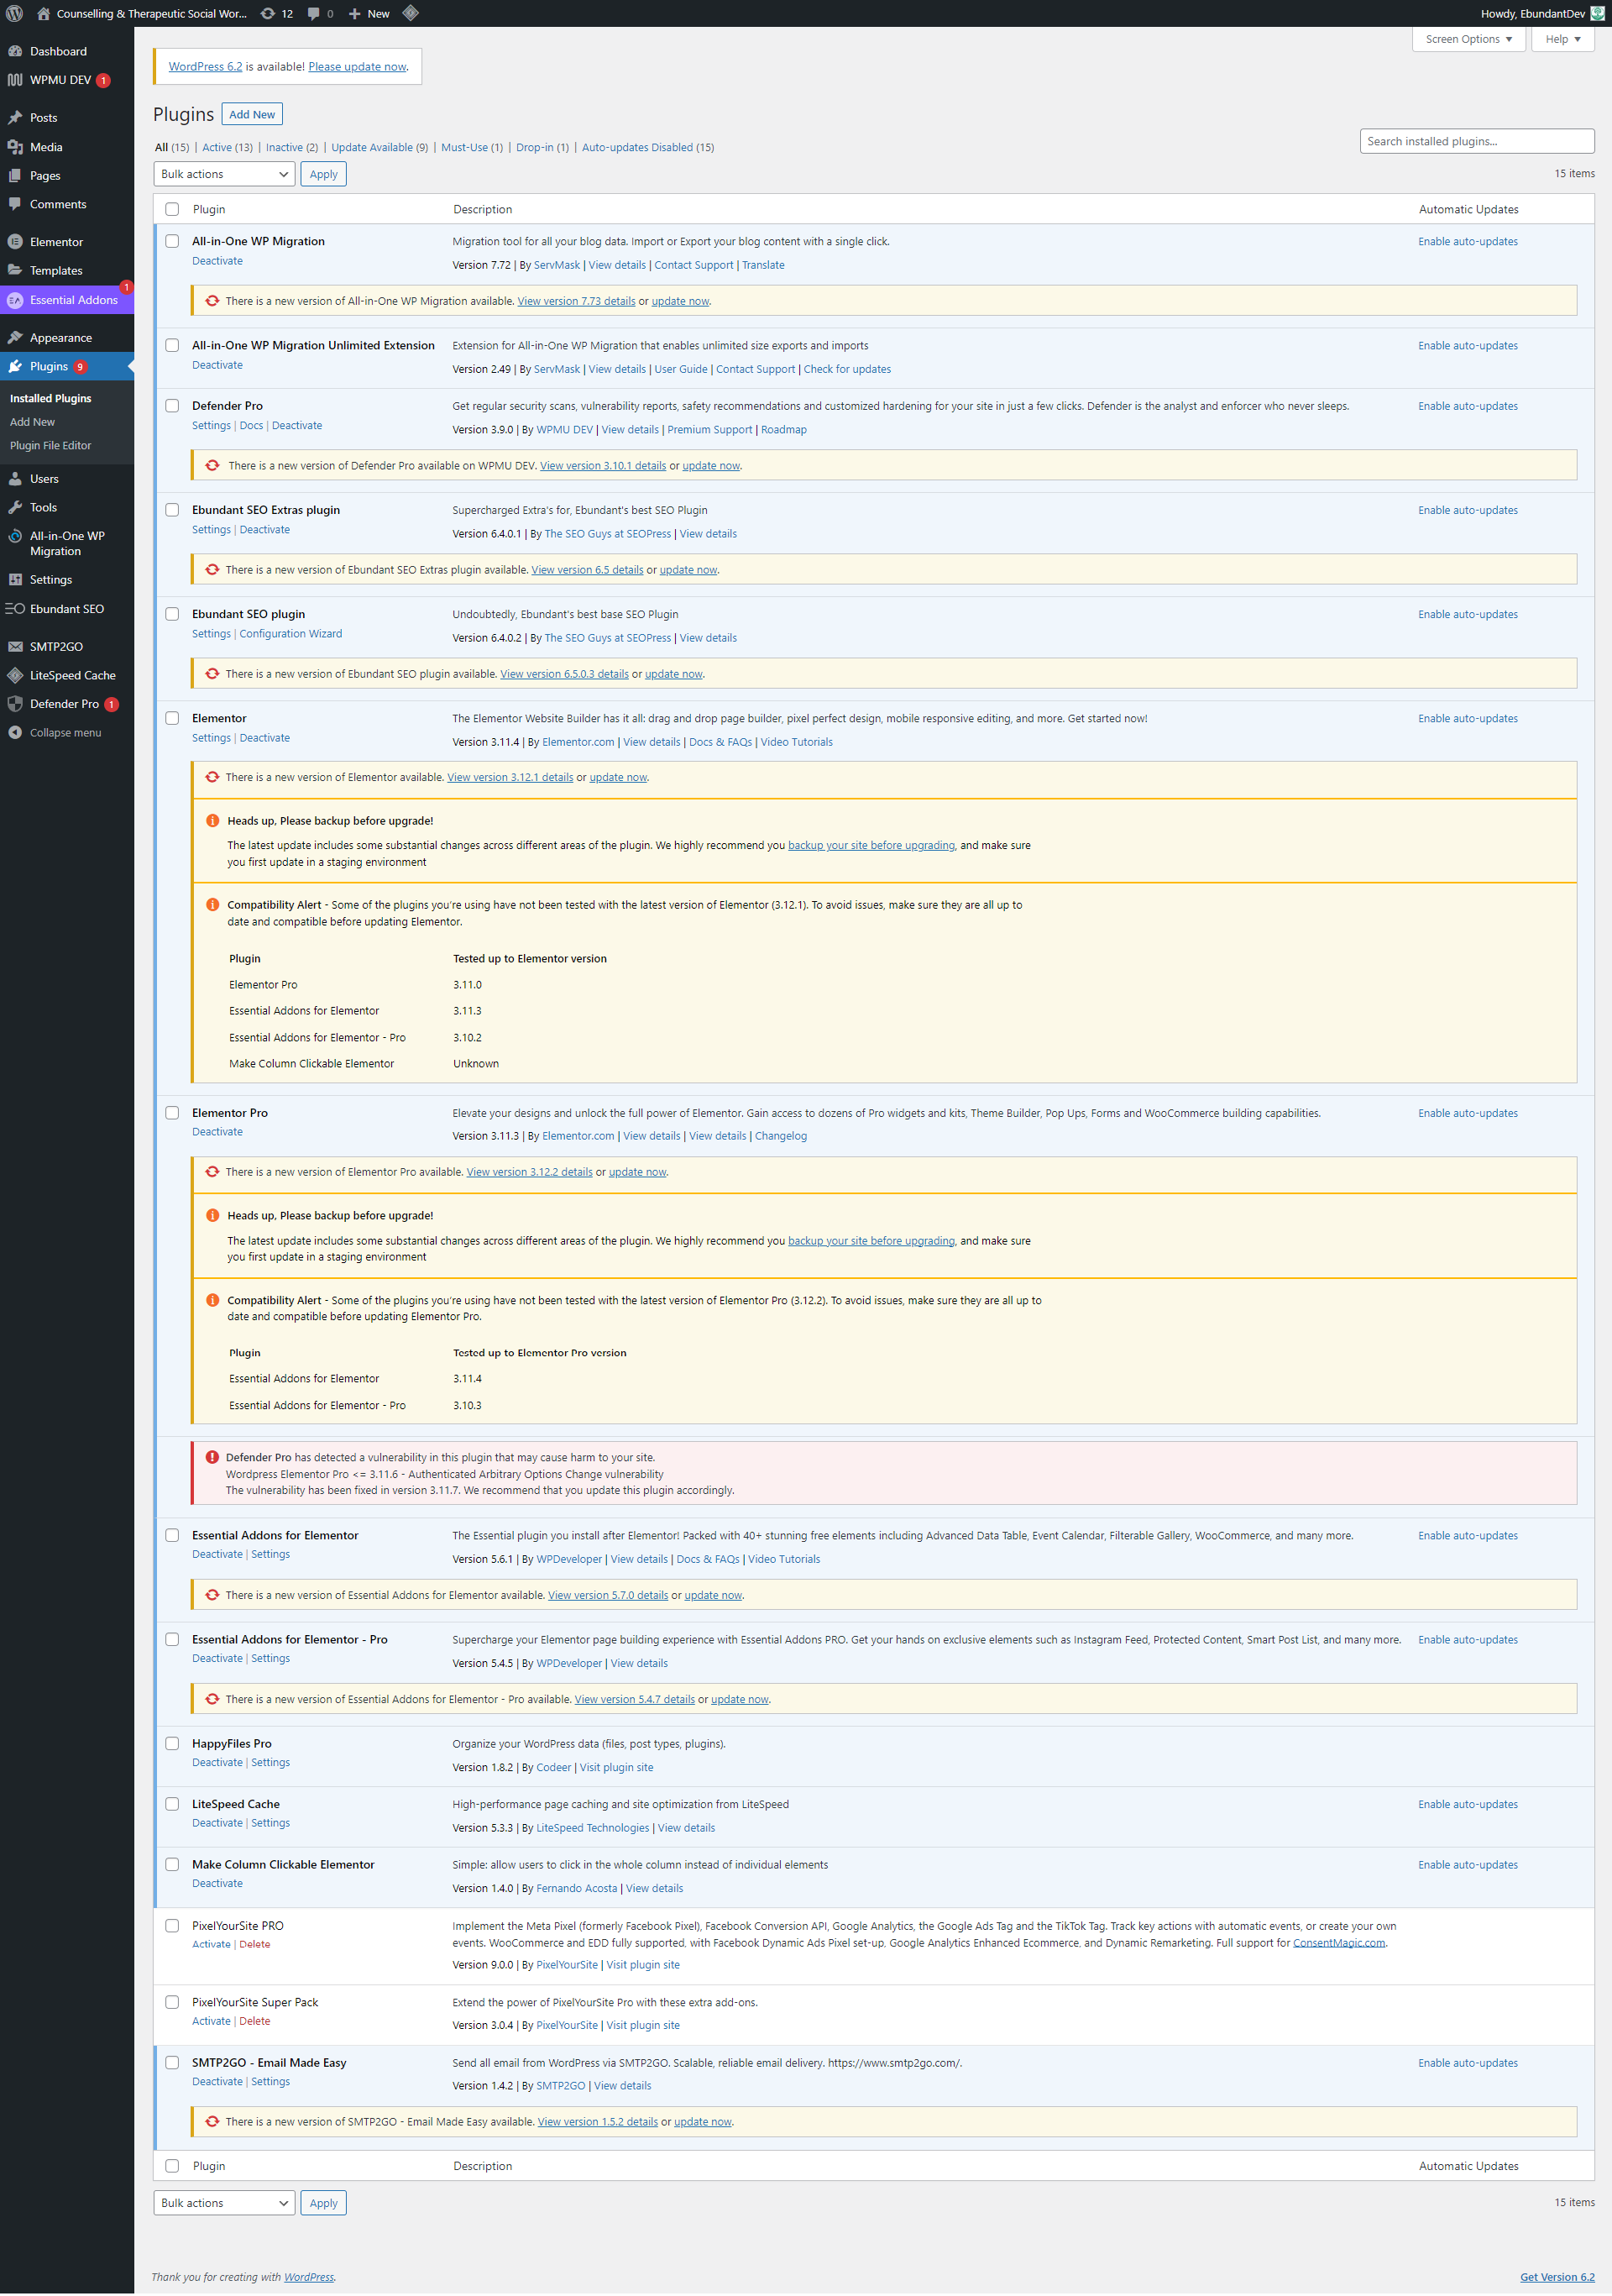Open LiteSpeed Cache from sidebar icon
The image size is (1612, 2296).
(x=15, y=675)
